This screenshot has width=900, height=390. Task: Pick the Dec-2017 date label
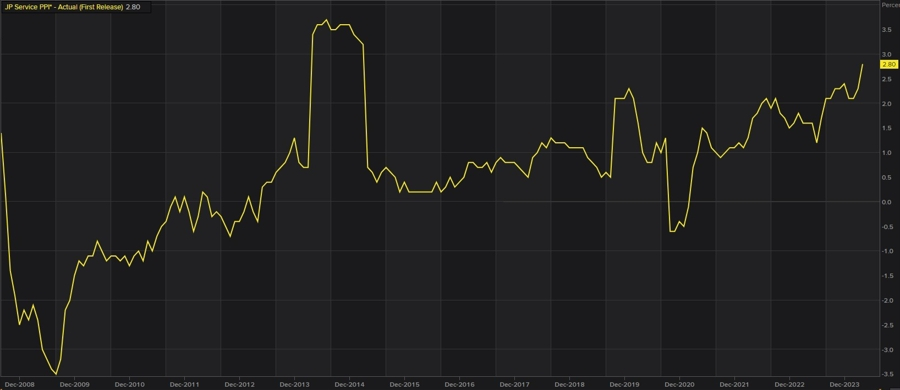(x=514, y=384)
